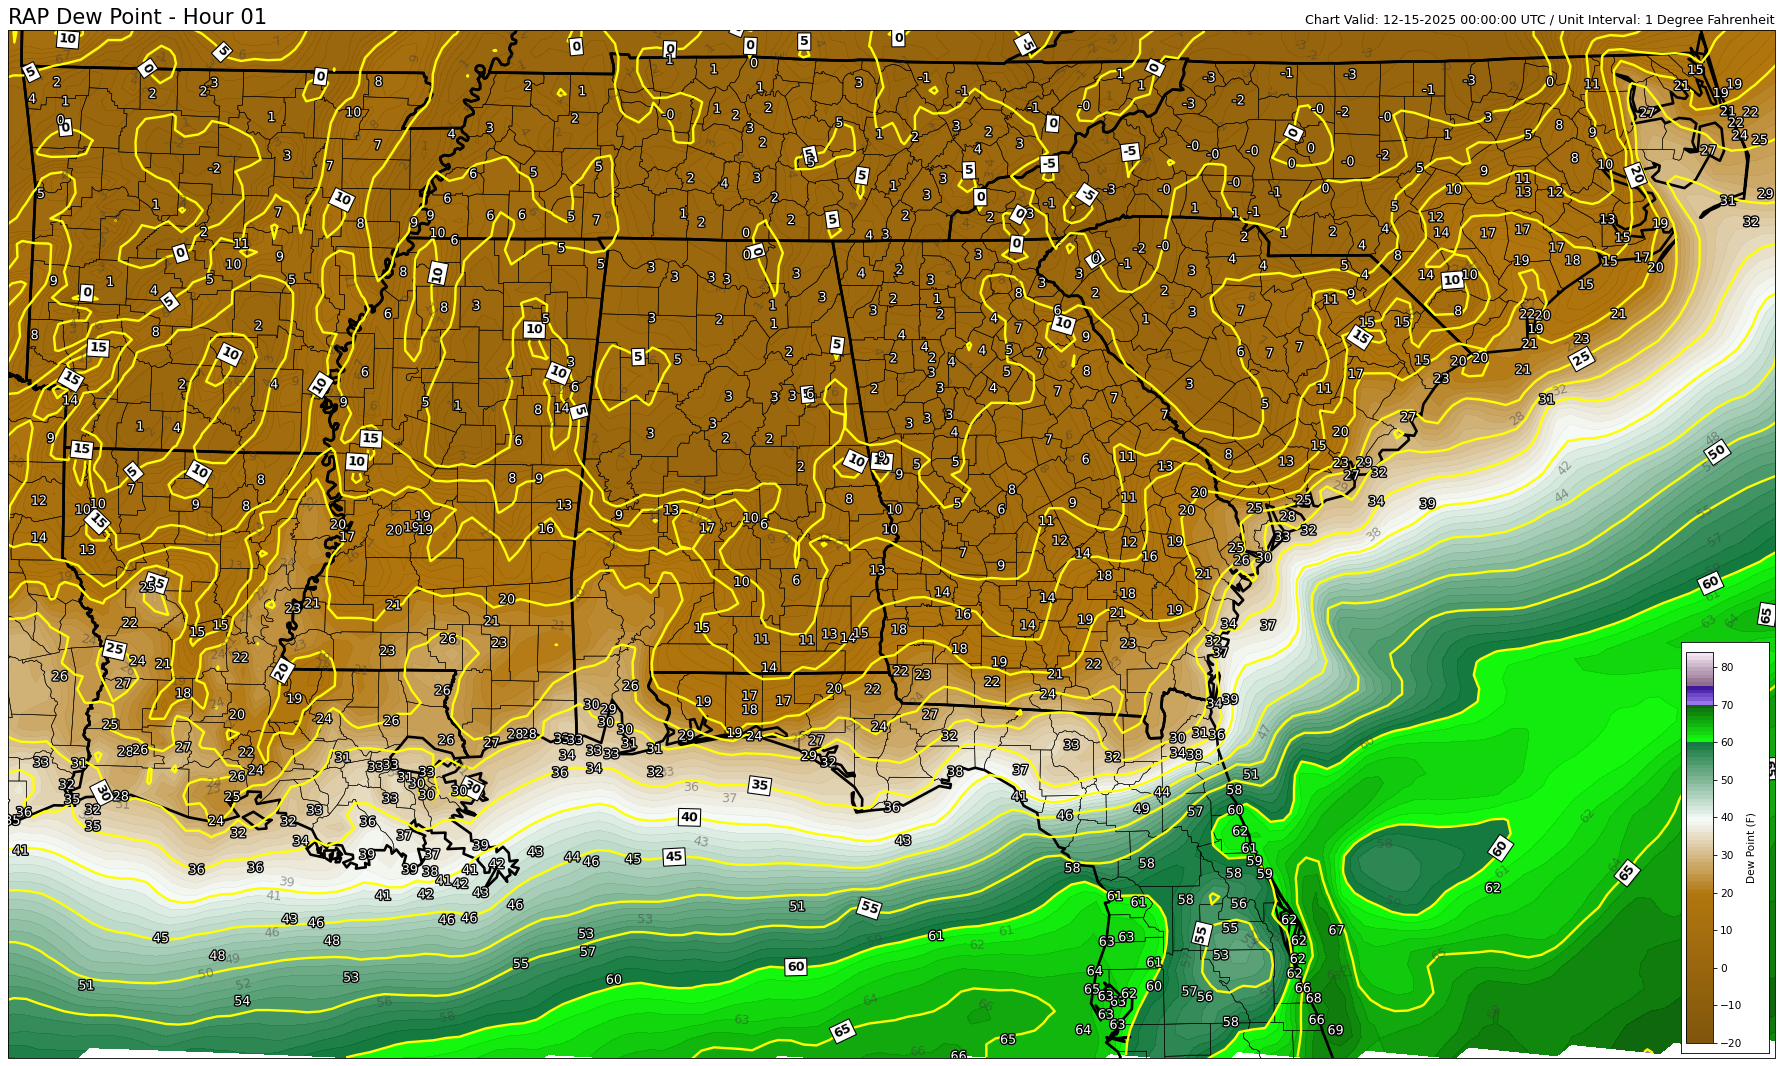Click the 80 tick label on the legend
The height and width of the screenshot is (1066, 1782).
pyautogui.click(x=1727, y=668)
